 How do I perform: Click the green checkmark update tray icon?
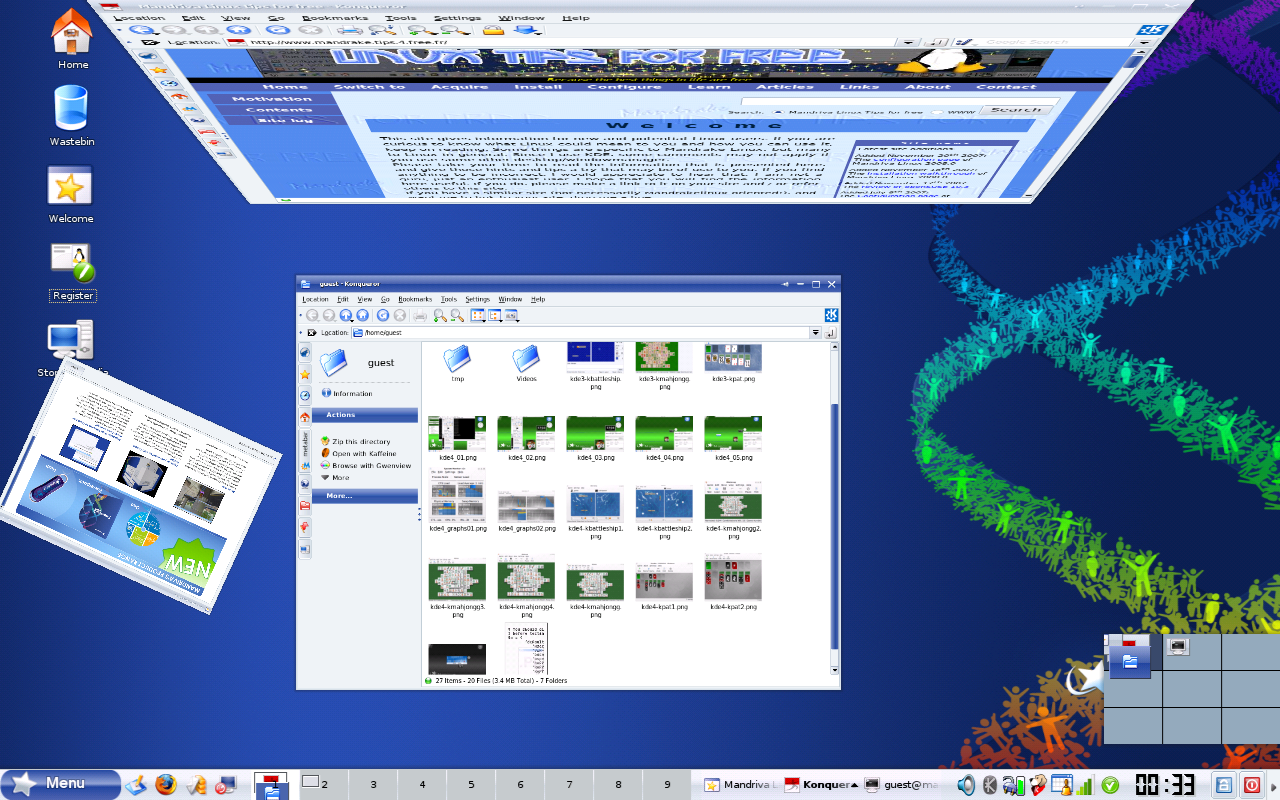pyautogui.click(x=1110, y=785)
